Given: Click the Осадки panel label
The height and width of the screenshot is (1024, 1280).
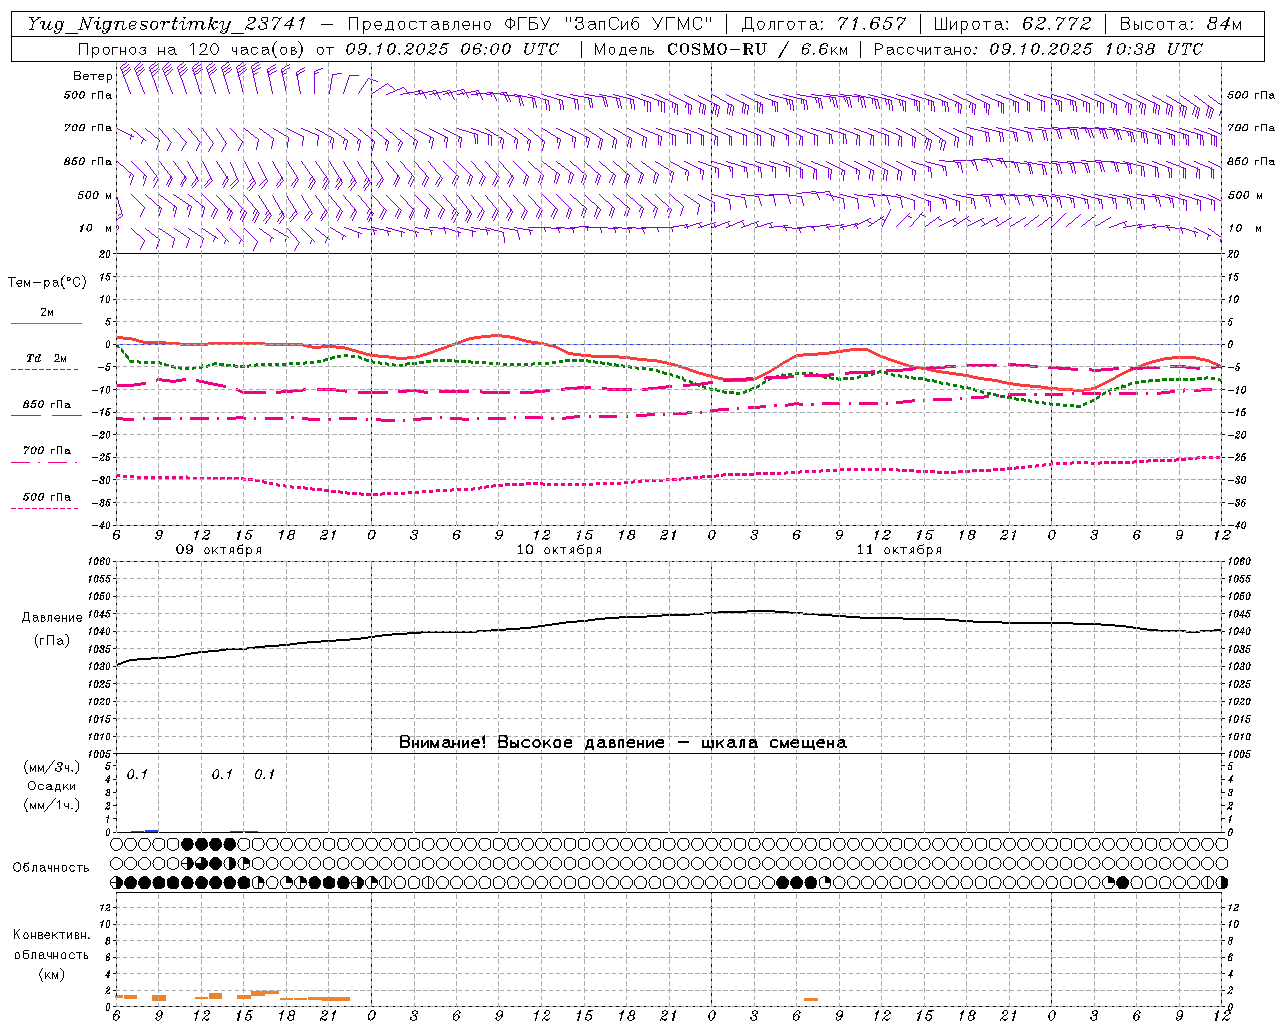Looking at the screenshot, I should pyautogui.click(x=51, y=787).
